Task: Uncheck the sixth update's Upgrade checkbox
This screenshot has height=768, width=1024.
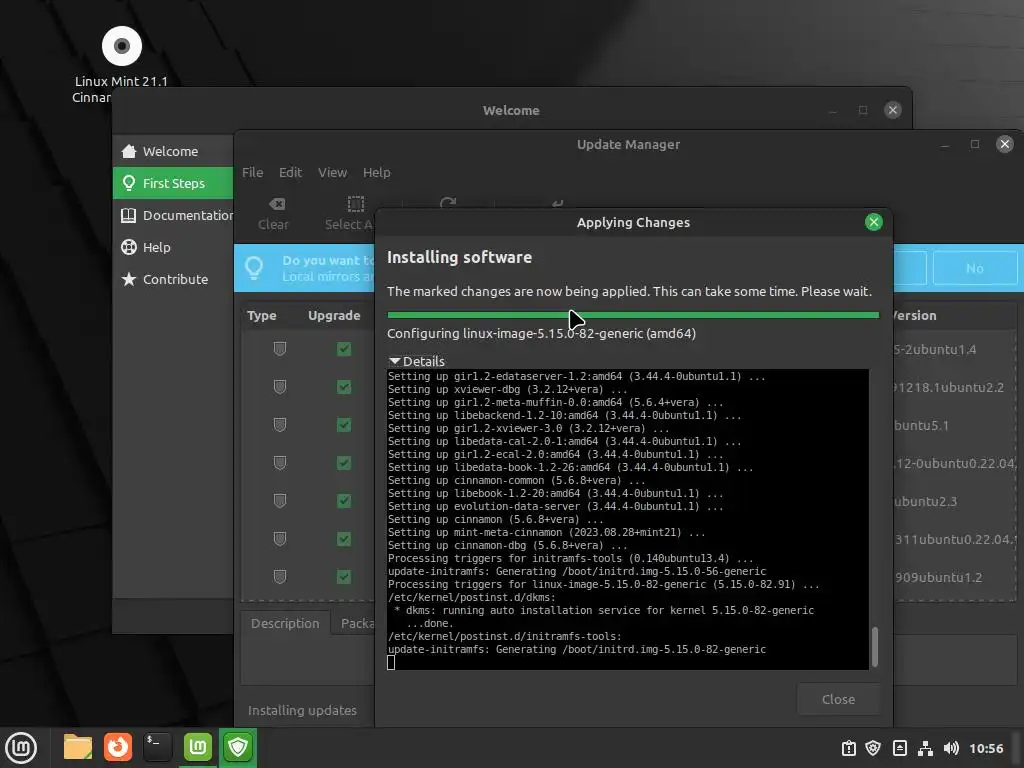Action: pyautogui.click(x=344, y=539)
